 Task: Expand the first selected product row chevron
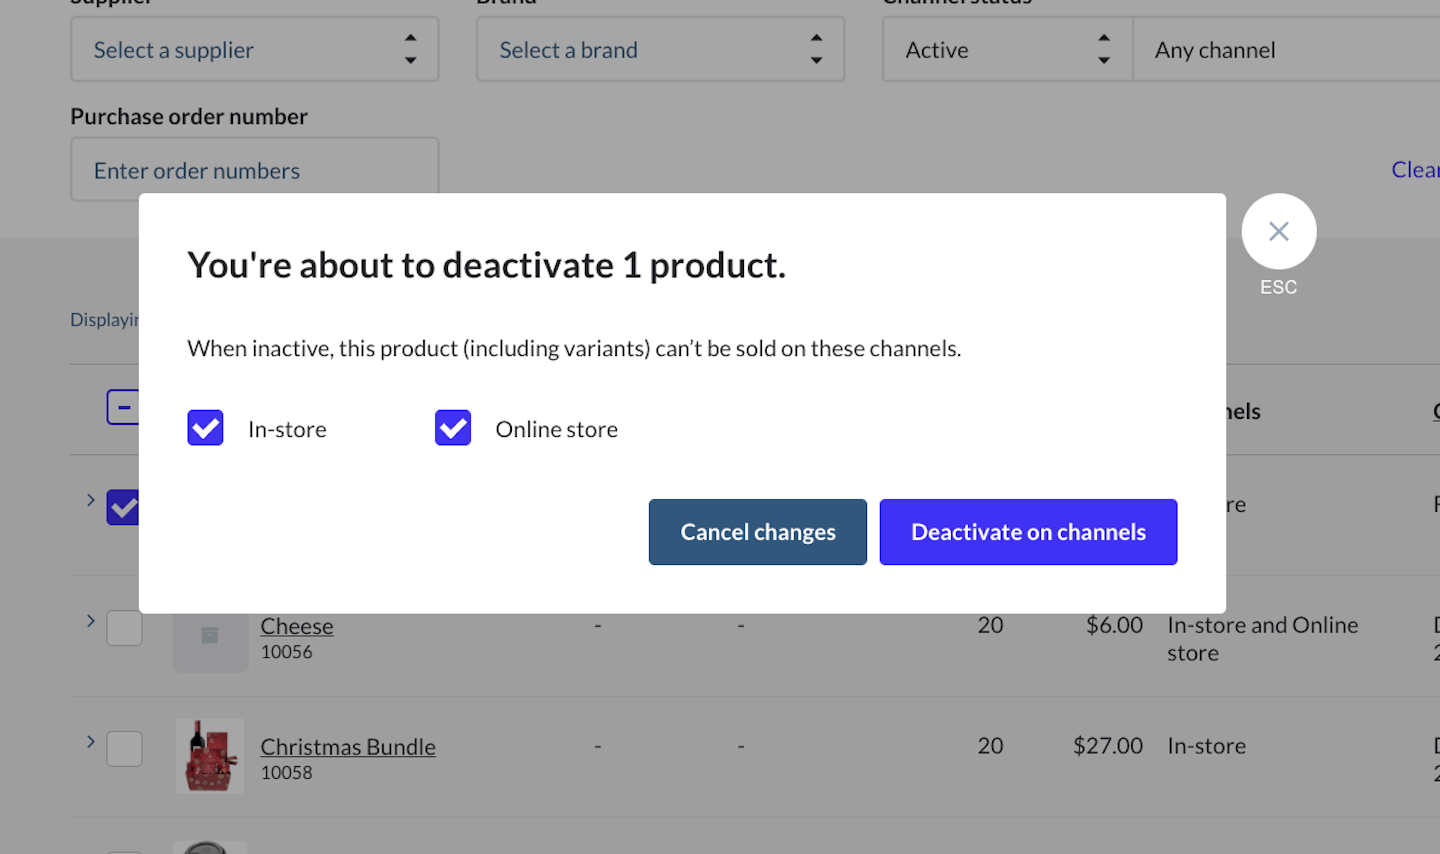90,500
